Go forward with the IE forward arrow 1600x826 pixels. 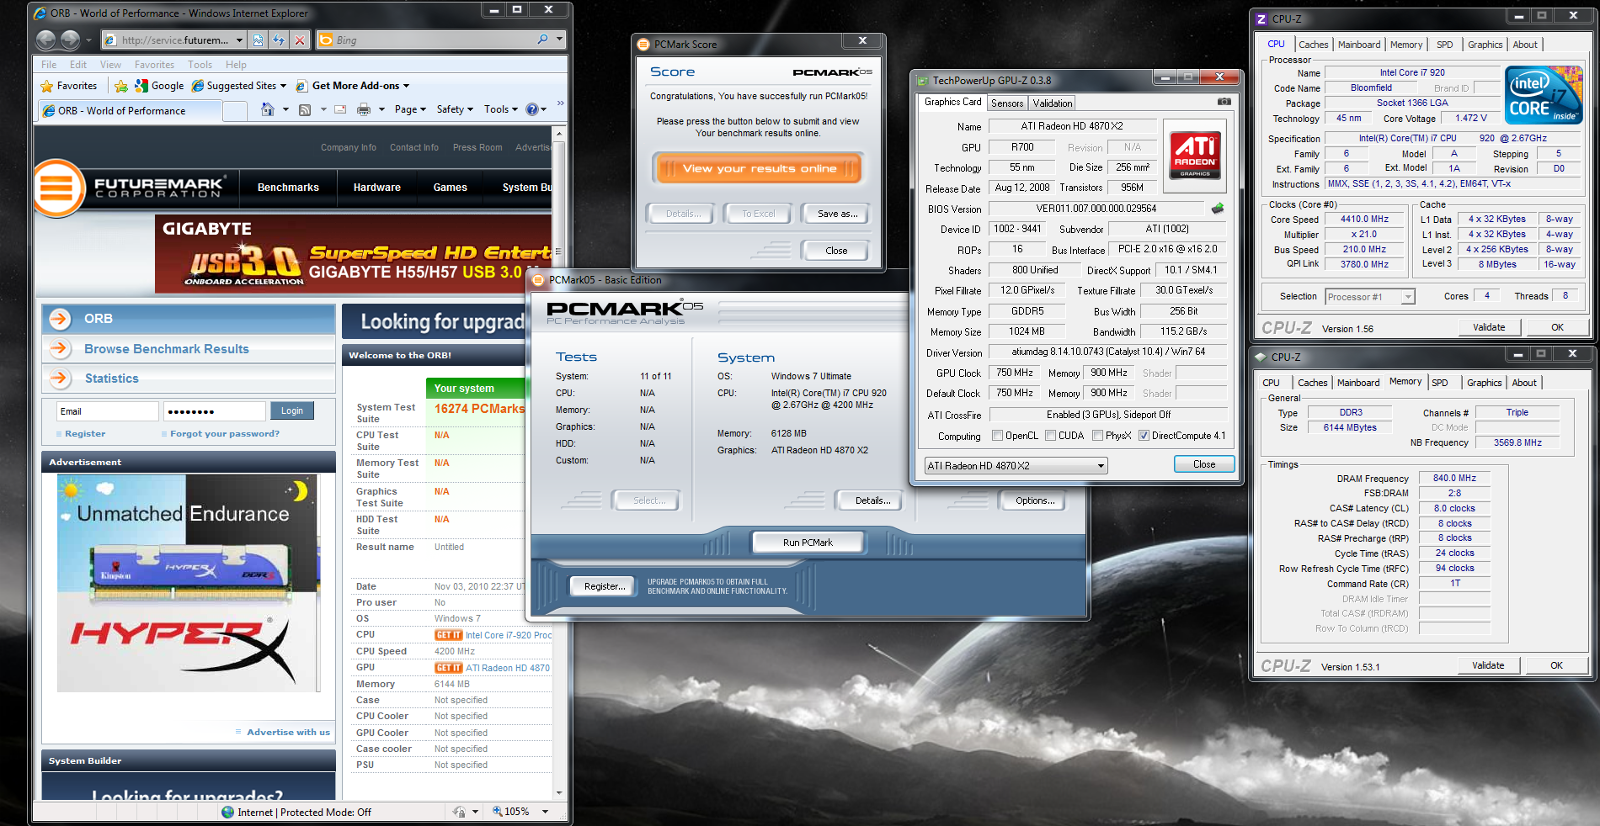point(70,40)
